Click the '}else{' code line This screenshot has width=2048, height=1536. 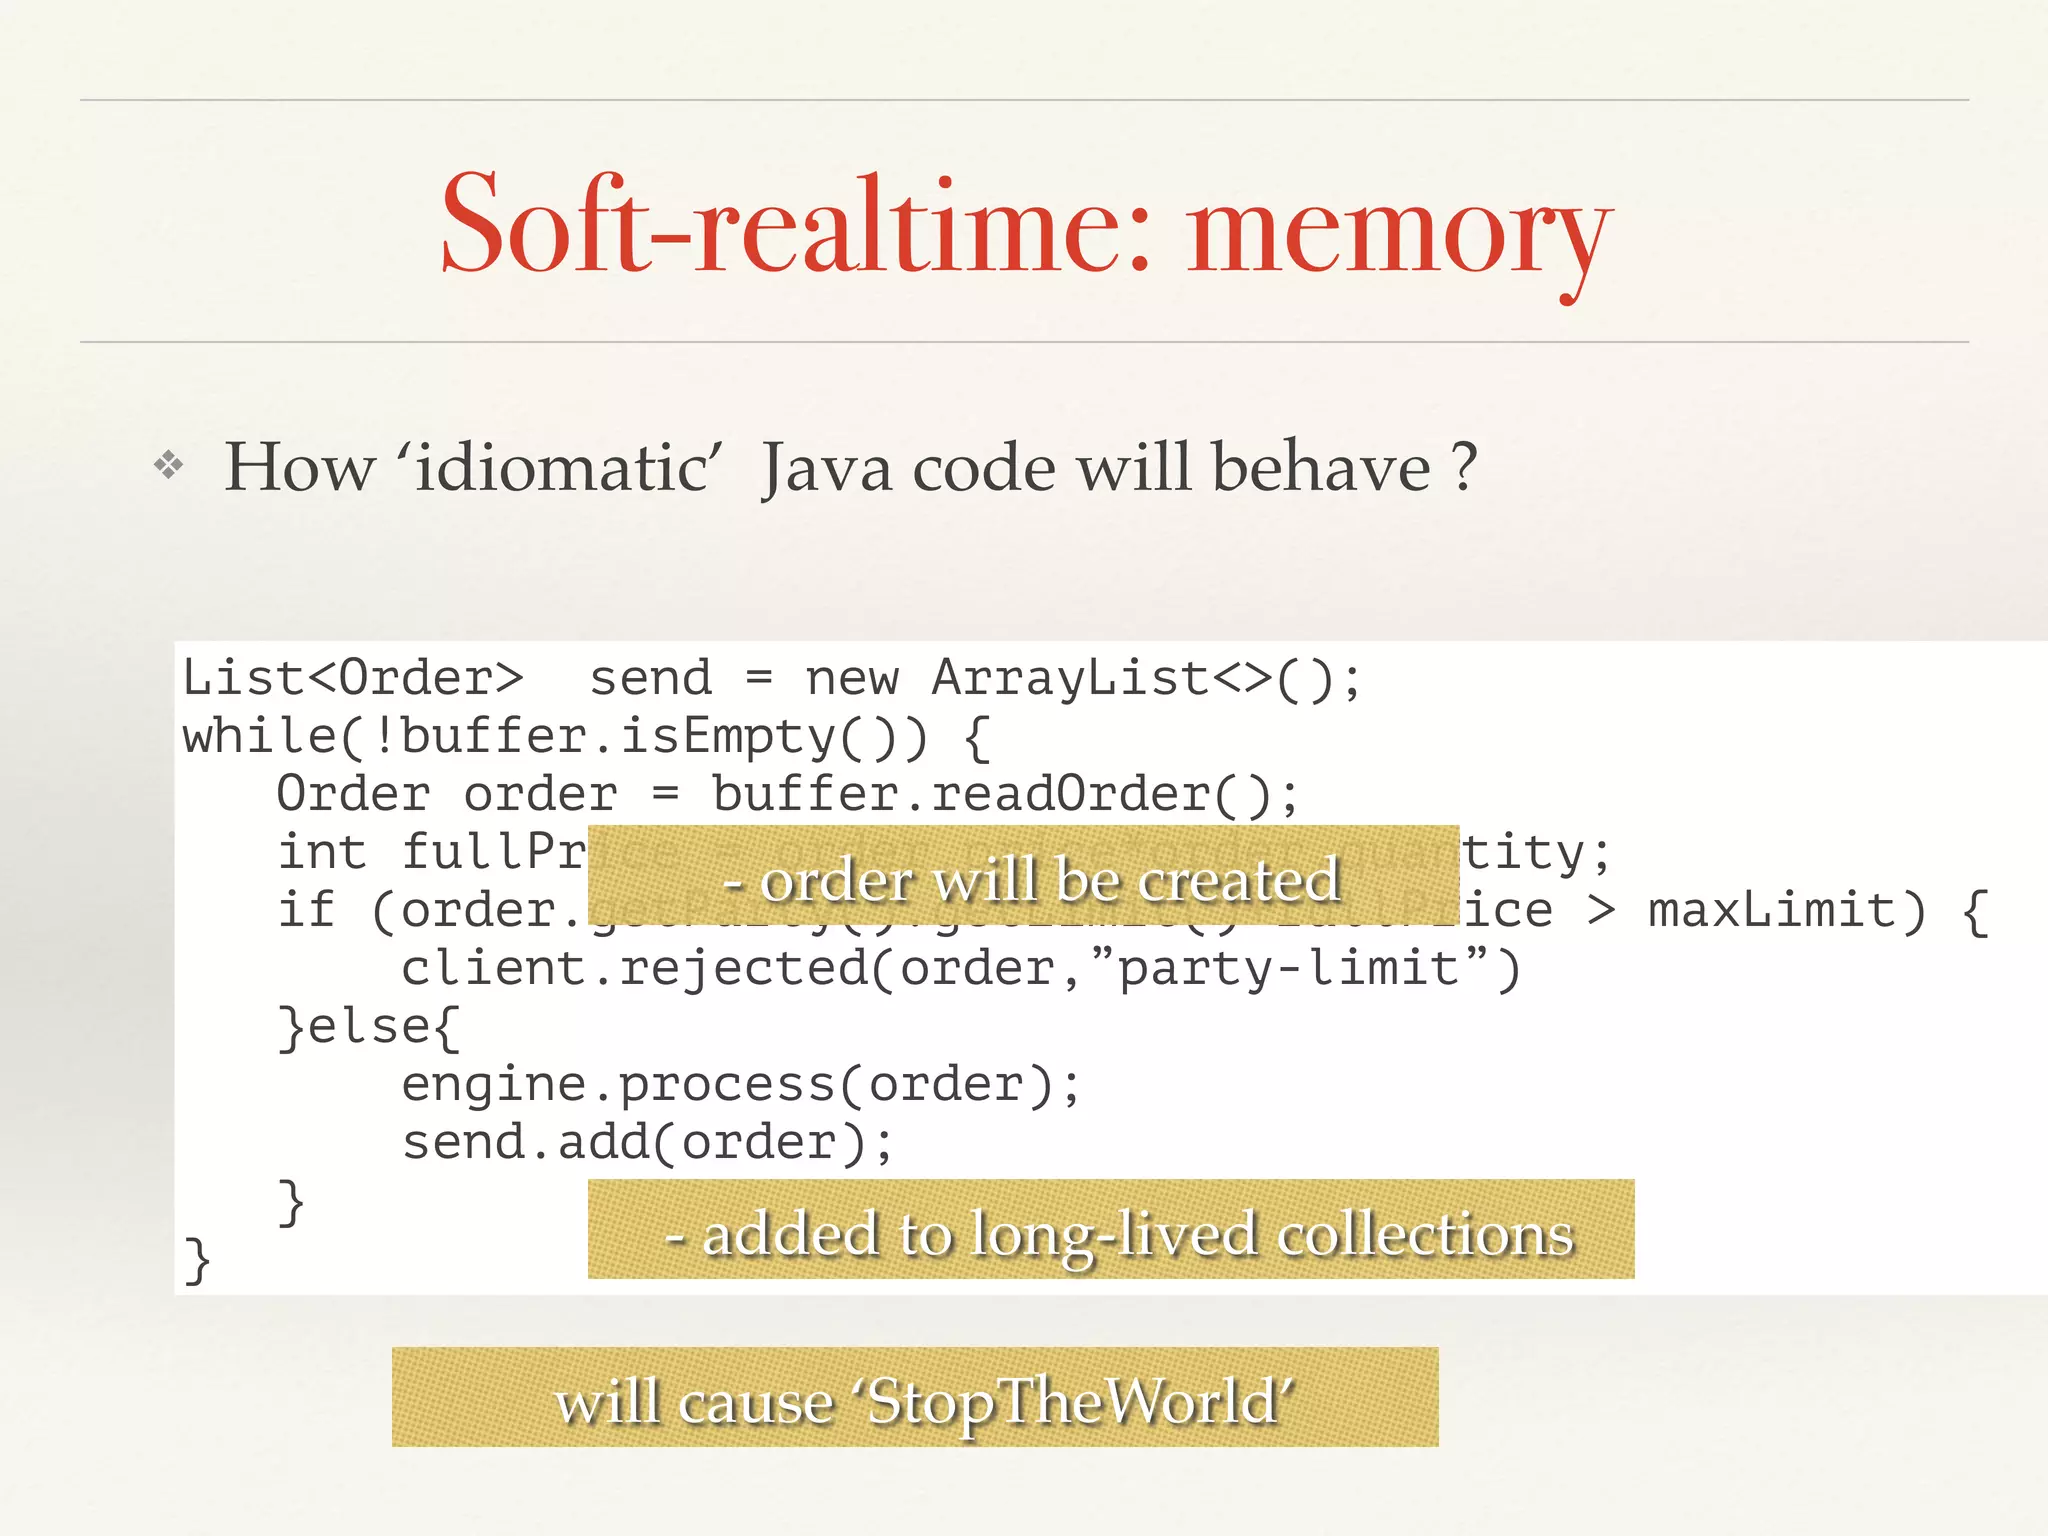[368, 1027]
